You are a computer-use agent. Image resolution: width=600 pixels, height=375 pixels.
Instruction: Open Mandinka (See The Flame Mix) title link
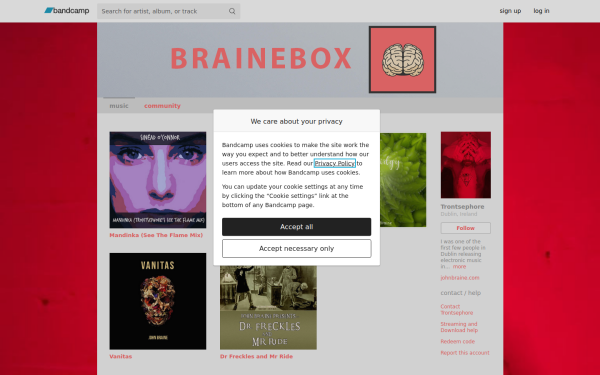tap(156, 235)
